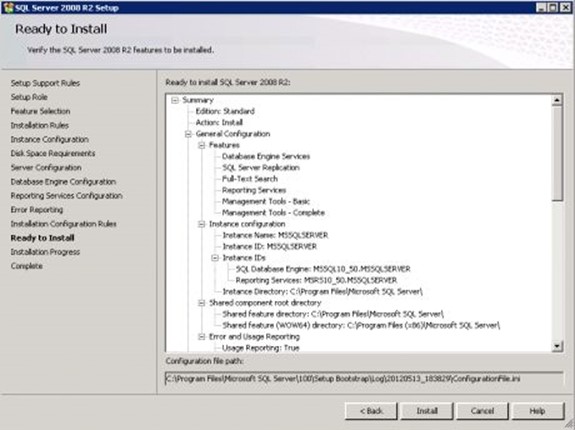Click the SQL Server Setup title bar icon
Screen dimensions: 575x430
pyautogui.click(x=8, y=8)
